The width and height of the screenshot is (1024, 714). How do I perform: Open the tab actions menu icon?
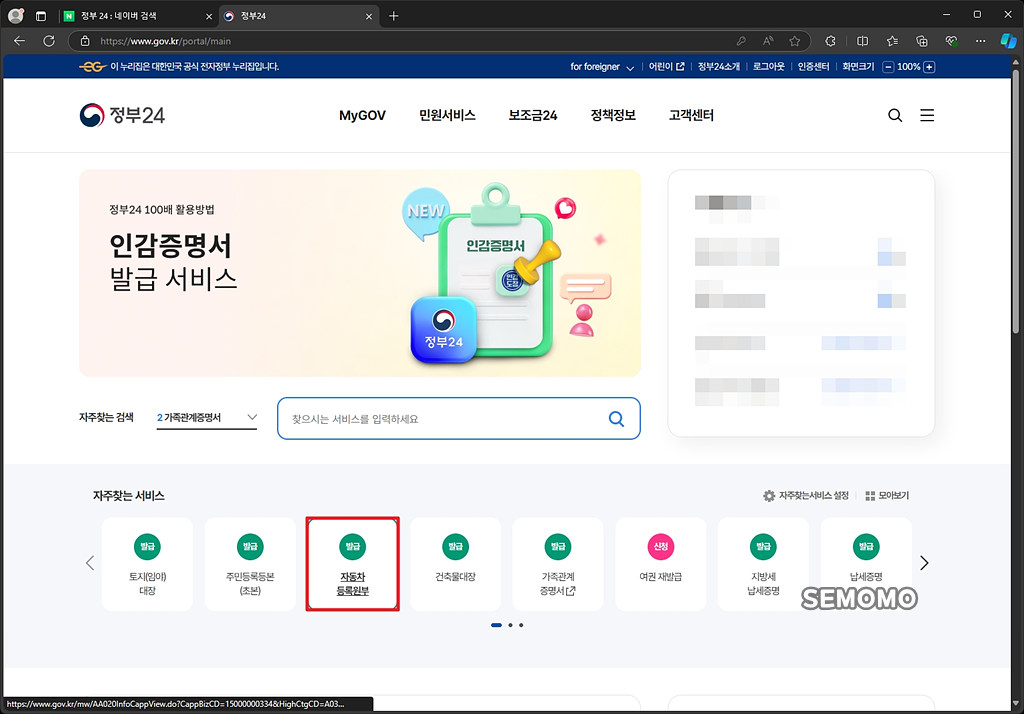[x=40, y=16]
